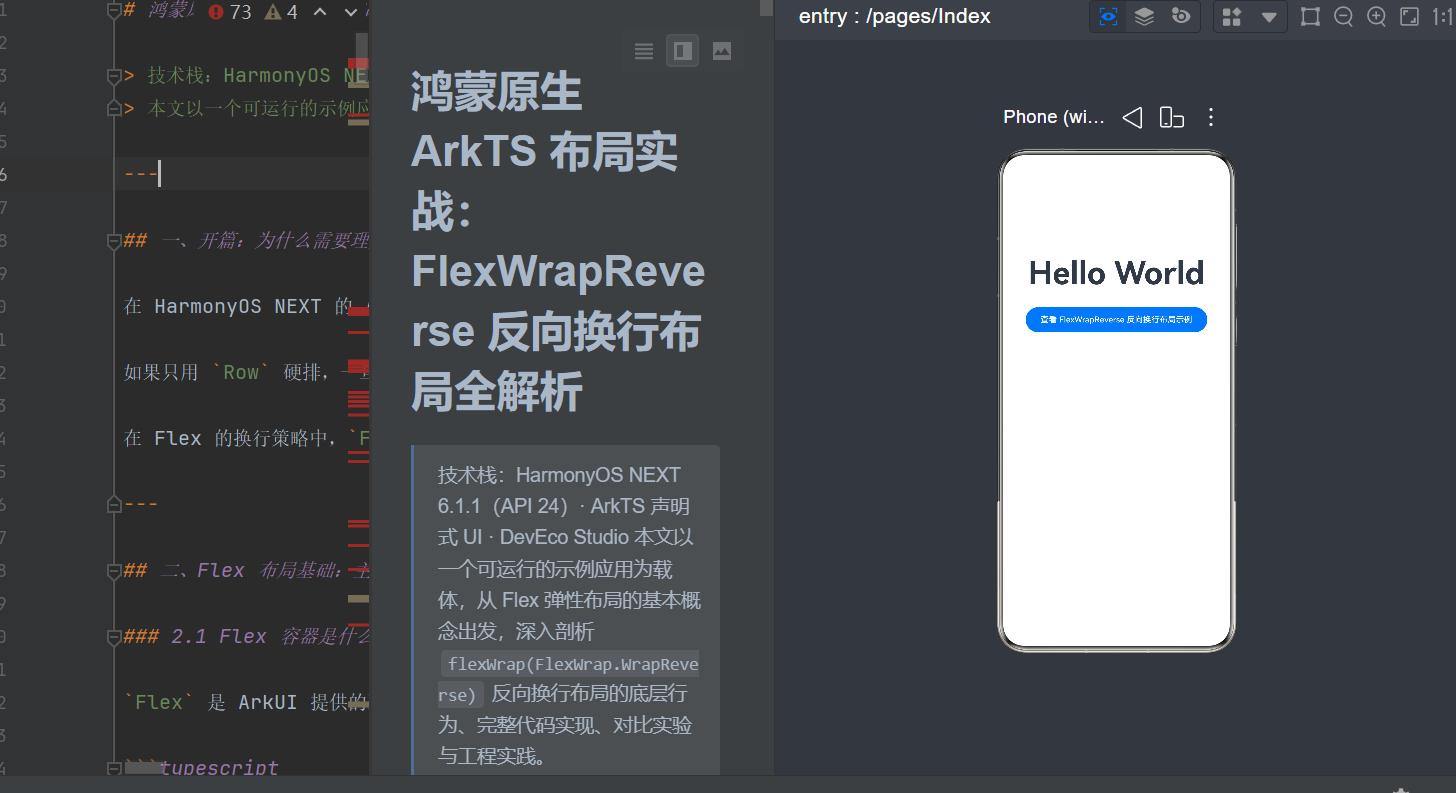Enable the inspector eye toggle in previewer toolbar
Viewport: 1456px width, 793px height.
(x=1108, y=16)
